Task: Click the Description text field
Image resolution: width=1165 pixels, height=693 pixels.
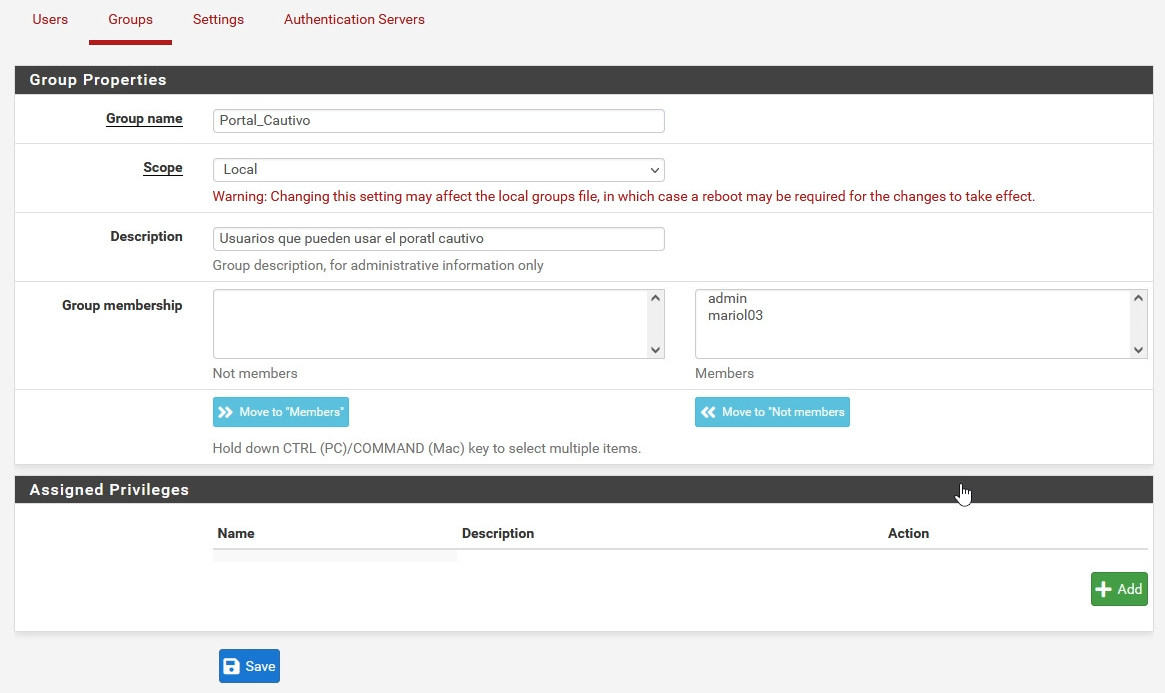Action: pos(438,239)
